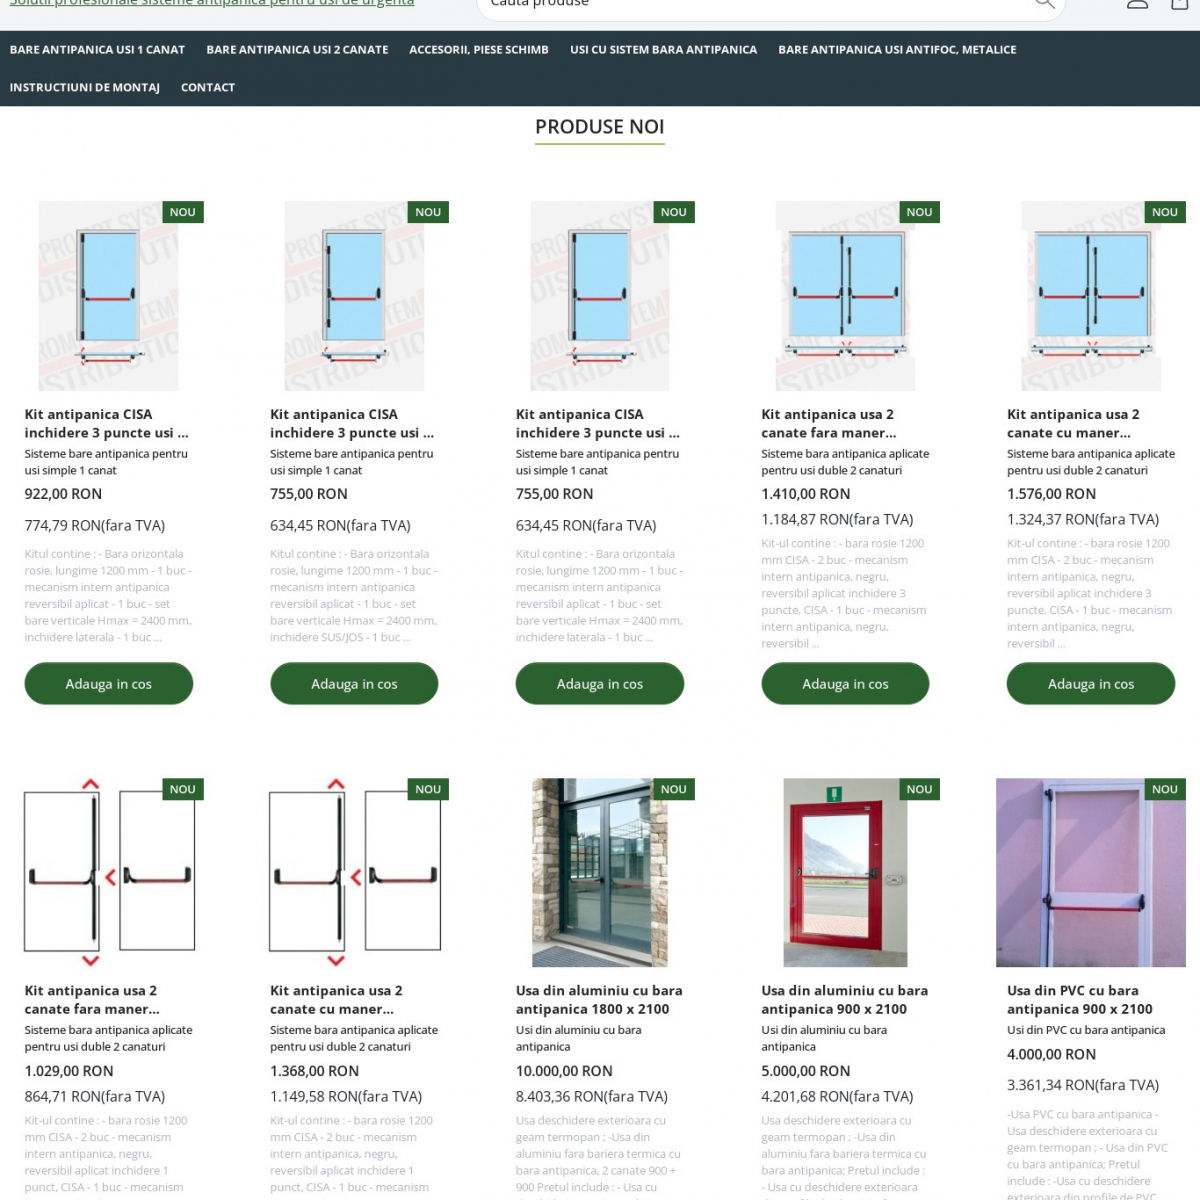
Task: Open the shopping cart icon
Action: pyautogui.click(x=1180, y=4)
